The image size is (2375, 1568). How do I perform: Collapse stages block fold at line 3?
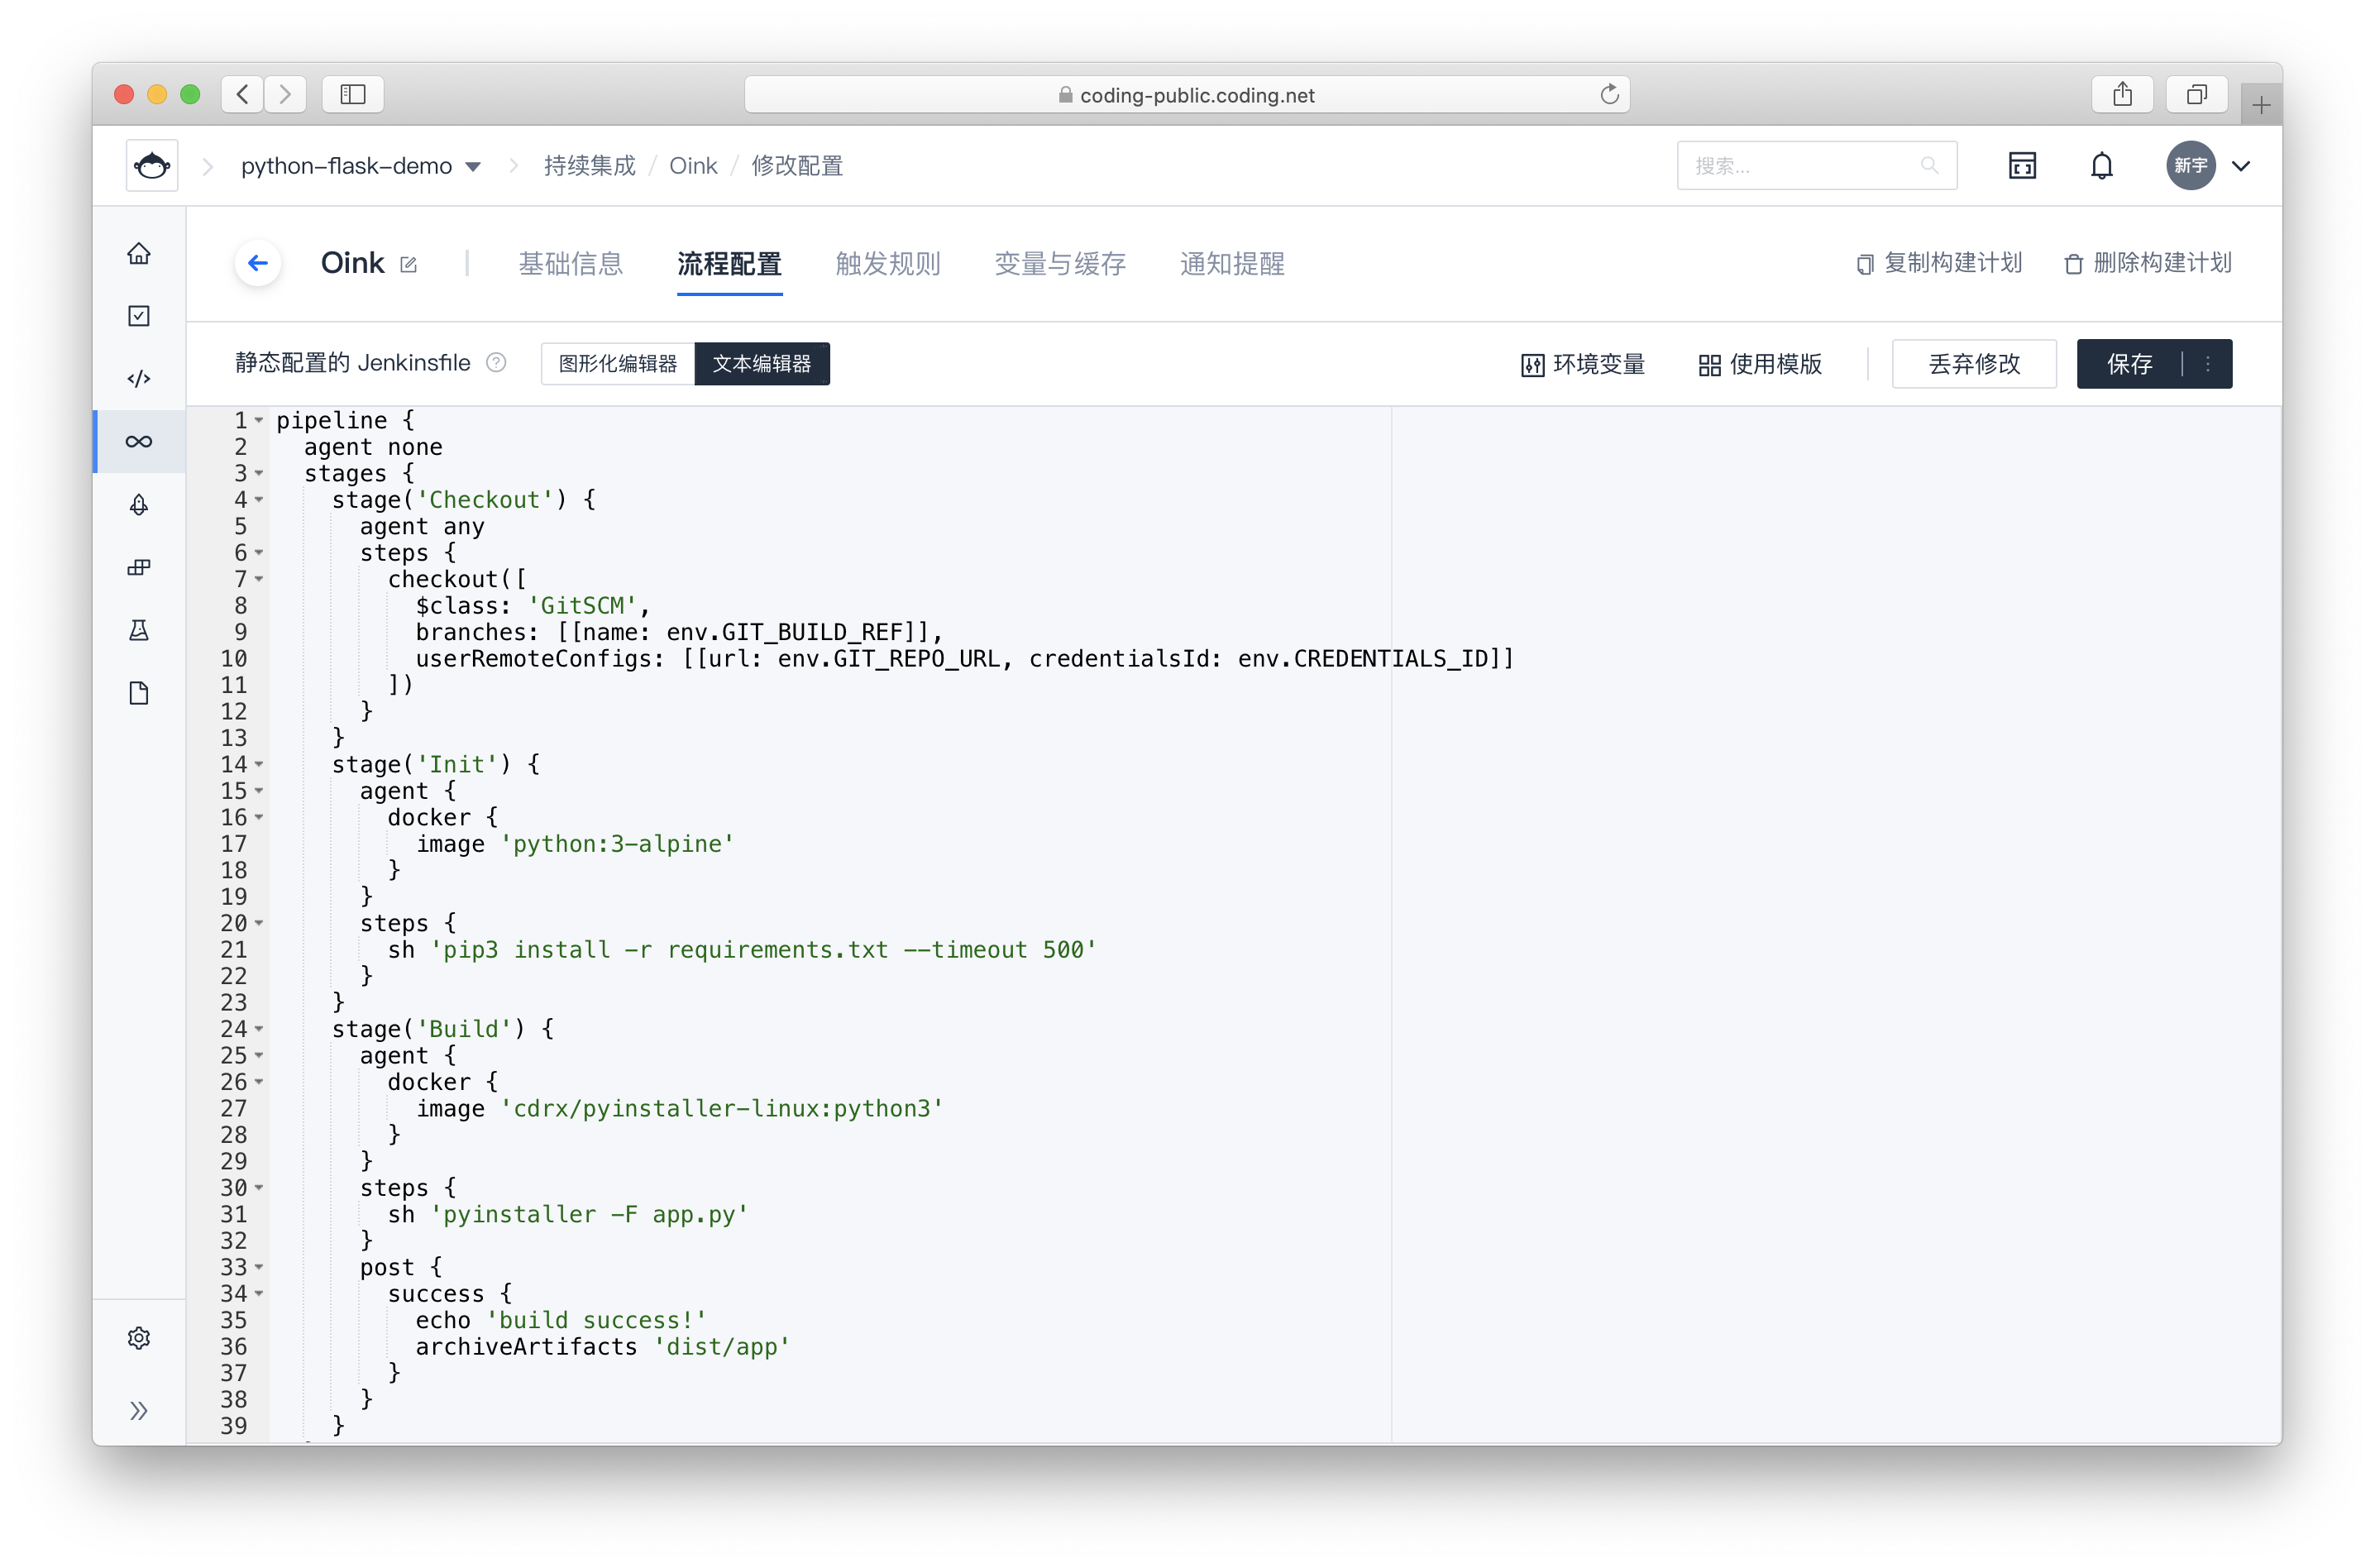coord(259,473)
